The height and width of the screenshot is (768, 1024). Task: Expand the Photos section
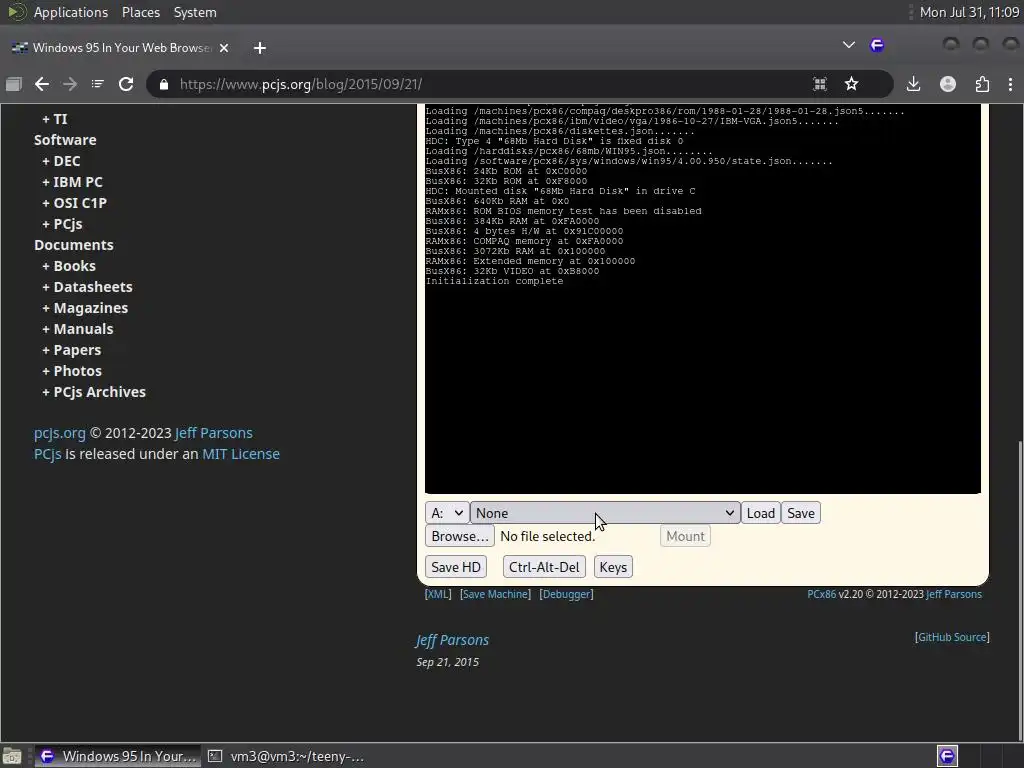72,371
